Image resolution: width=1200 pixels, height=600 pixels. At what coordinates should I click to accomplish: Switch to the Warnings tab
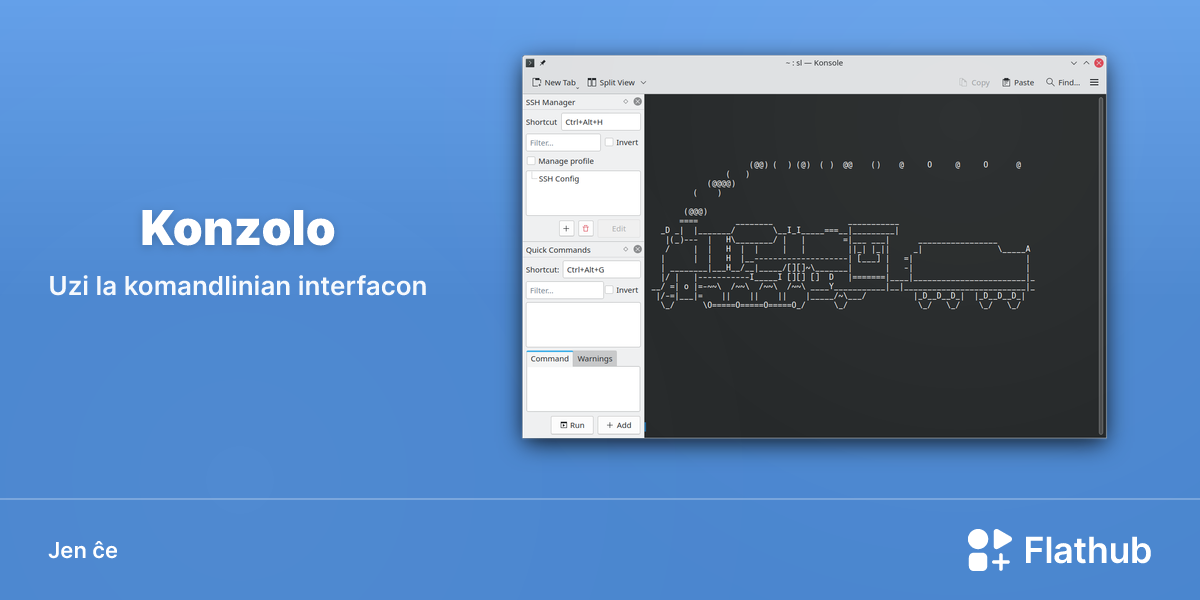coord(595,358)
